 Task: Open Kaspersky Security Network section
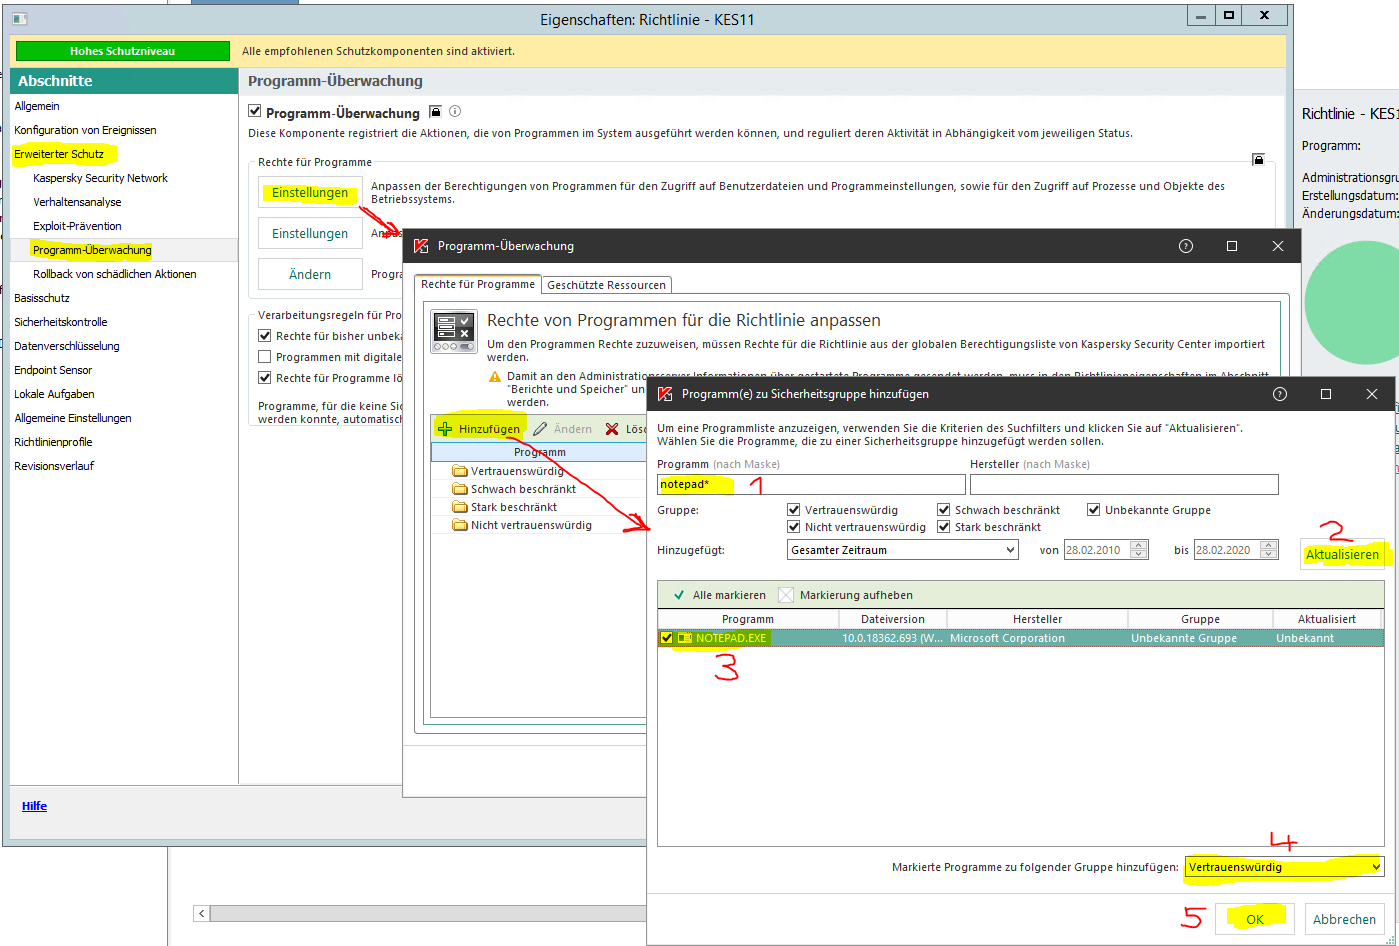pos(100,178)
